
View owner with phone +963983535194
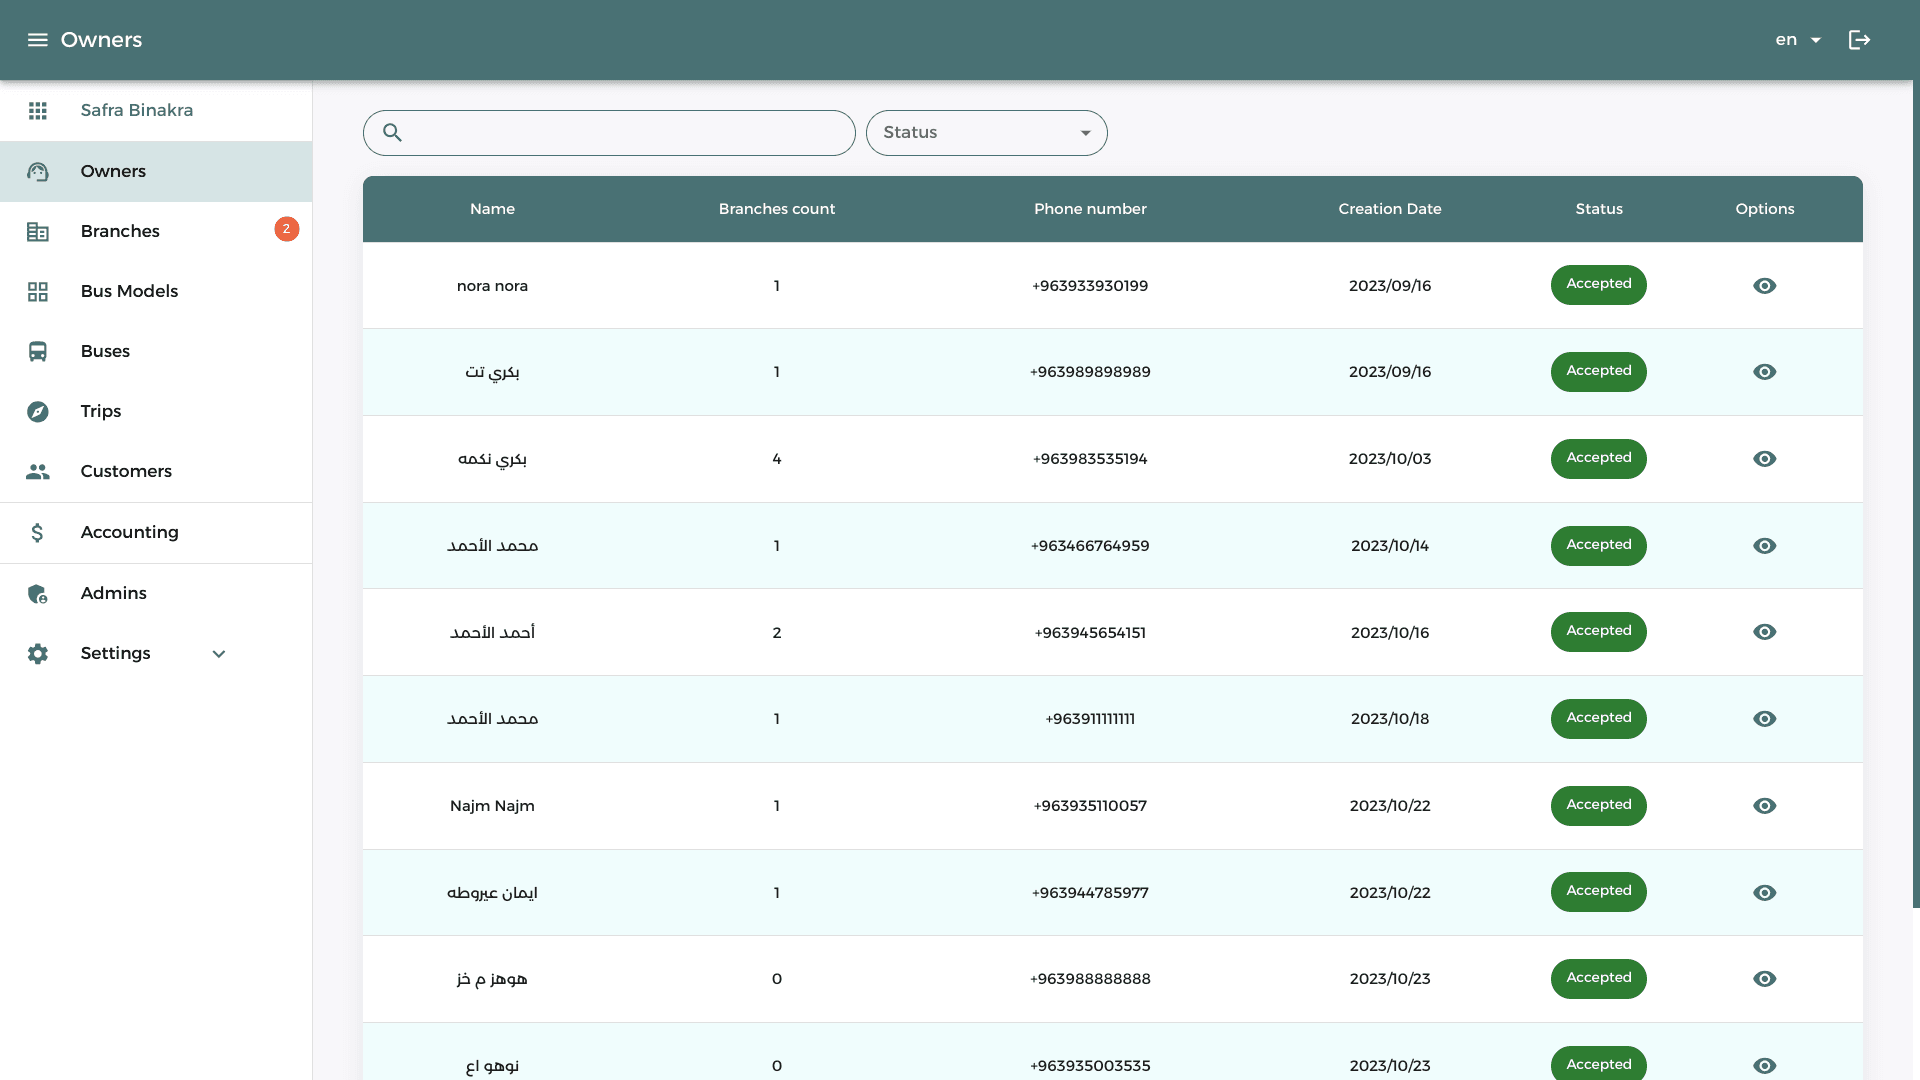click(1764, 459)
